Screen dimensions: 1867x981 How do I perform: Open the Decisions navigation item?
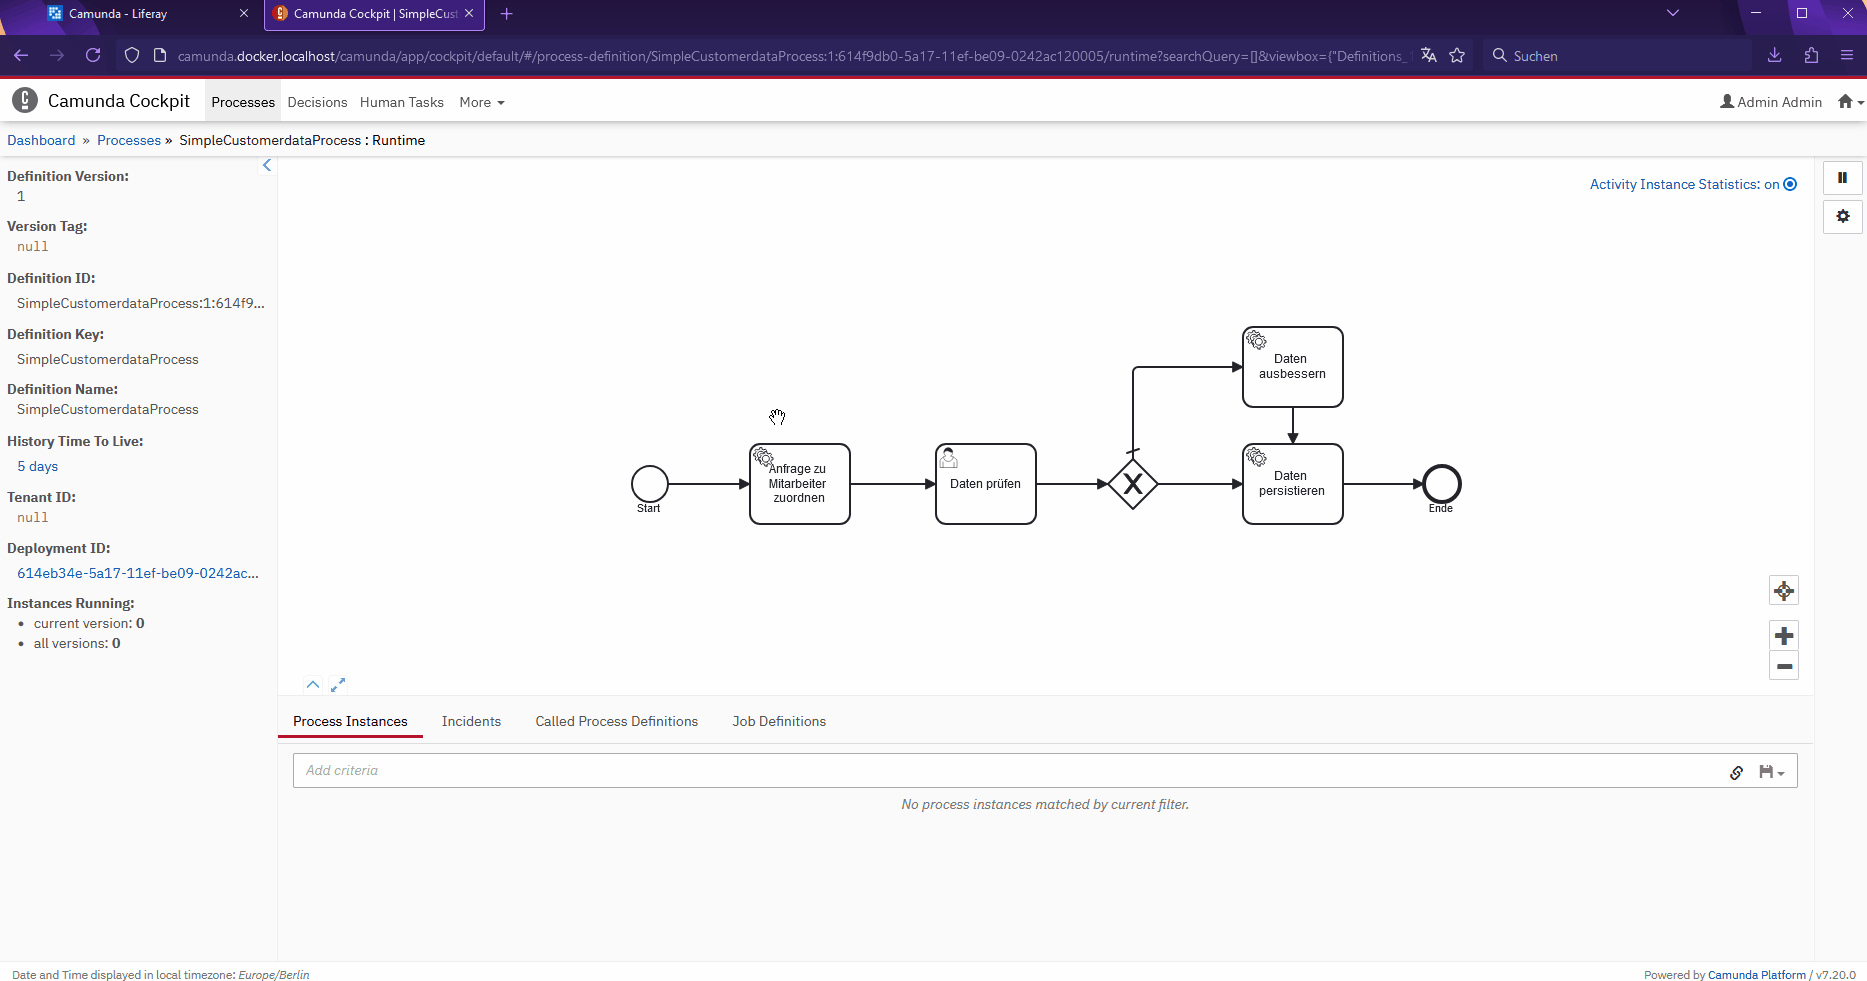(317, 103)
